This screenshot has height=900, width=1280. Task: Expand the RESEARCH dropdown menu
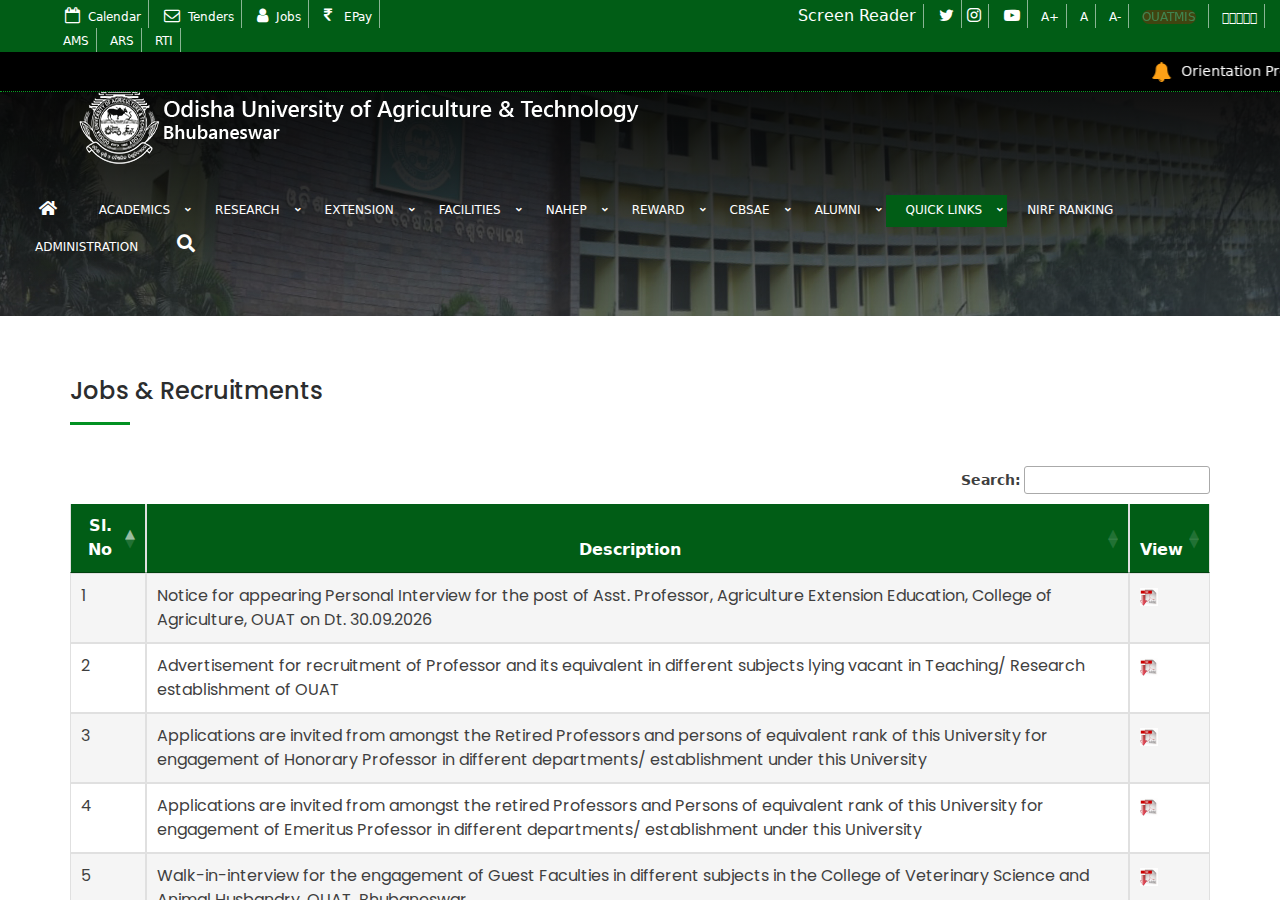[256, 210]
